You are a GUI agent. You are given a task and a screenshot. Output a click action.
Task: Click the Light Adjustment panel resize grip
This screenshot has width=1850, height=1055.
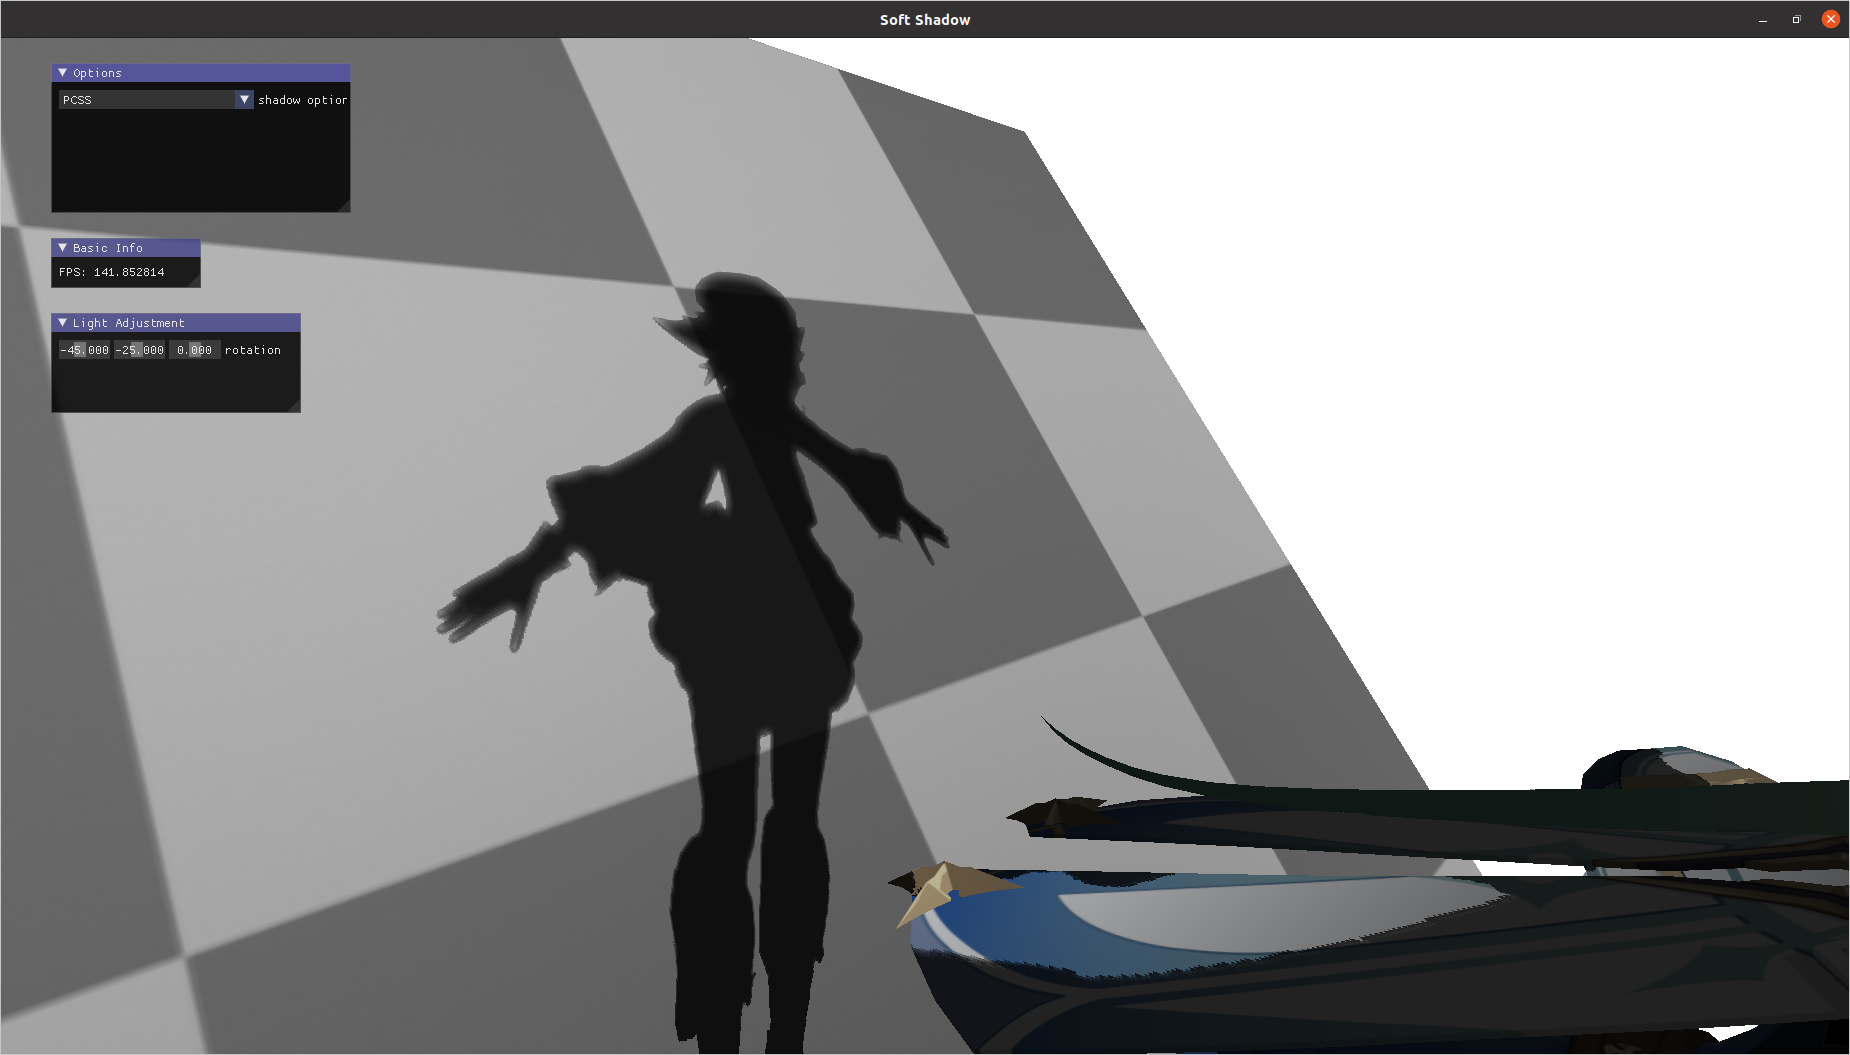[x=293, y=405]
